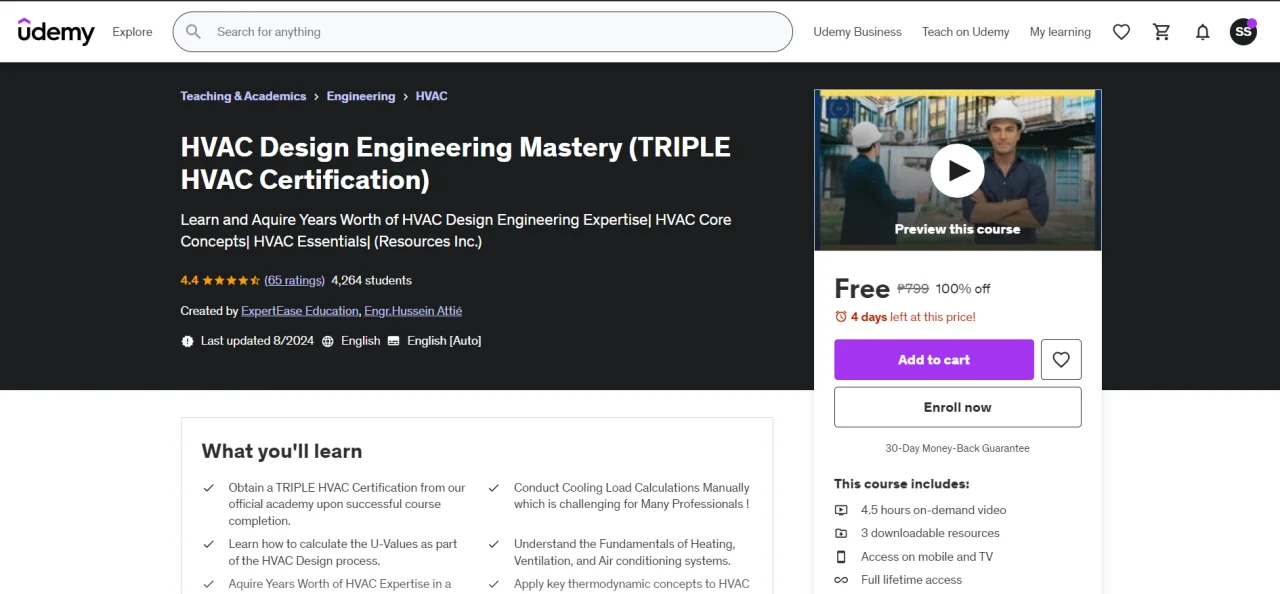Screen dimensions: 1280x594
Task: Click the What you'll learn heading
Action: click(x=282, y=451)
